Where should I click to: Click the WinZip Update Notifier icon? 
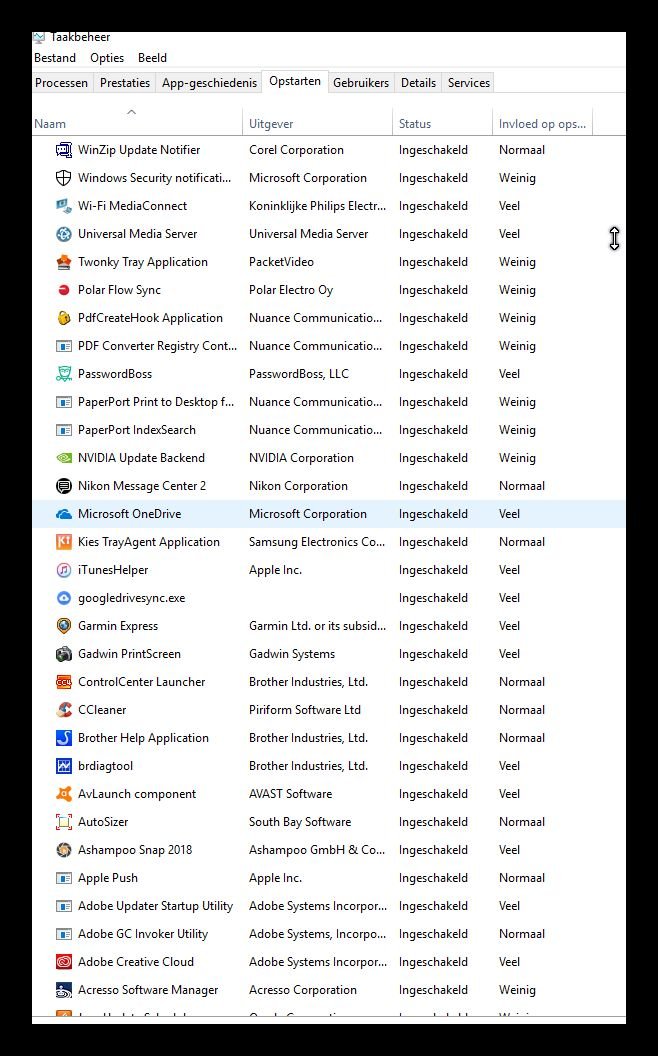[x=63, y=150]
